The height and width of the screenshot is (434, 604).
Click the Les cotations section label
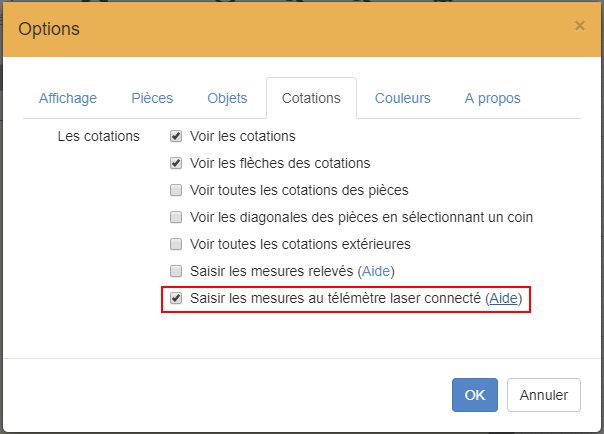[x=99, y=136]
